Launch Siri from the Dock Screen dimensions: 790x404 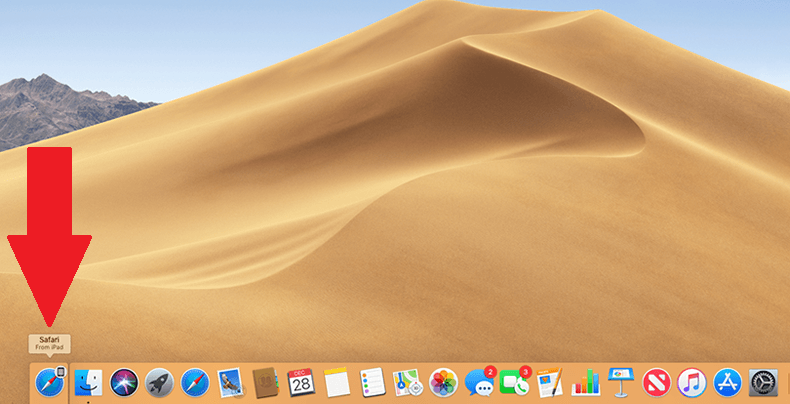click(x=124, y=383)
